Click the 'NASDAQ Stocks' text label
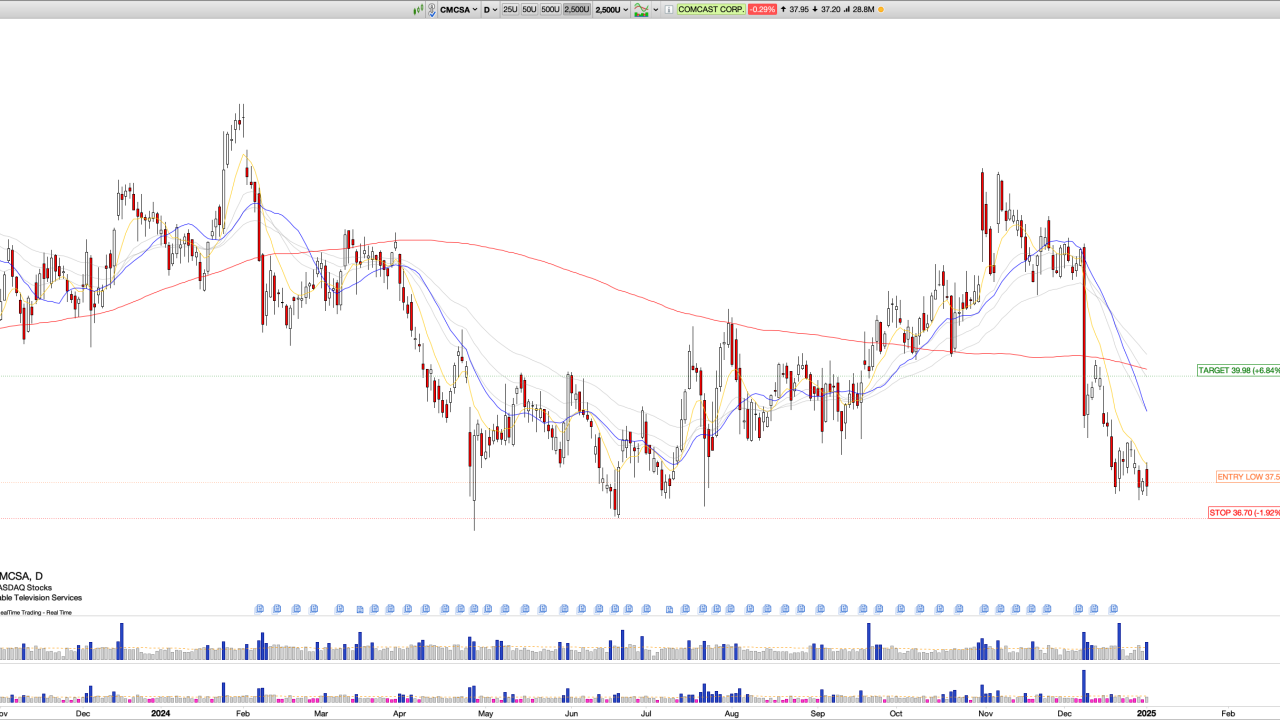Image resolution: width=1280 pixels, height=720 pixels. tap(27, 587)
